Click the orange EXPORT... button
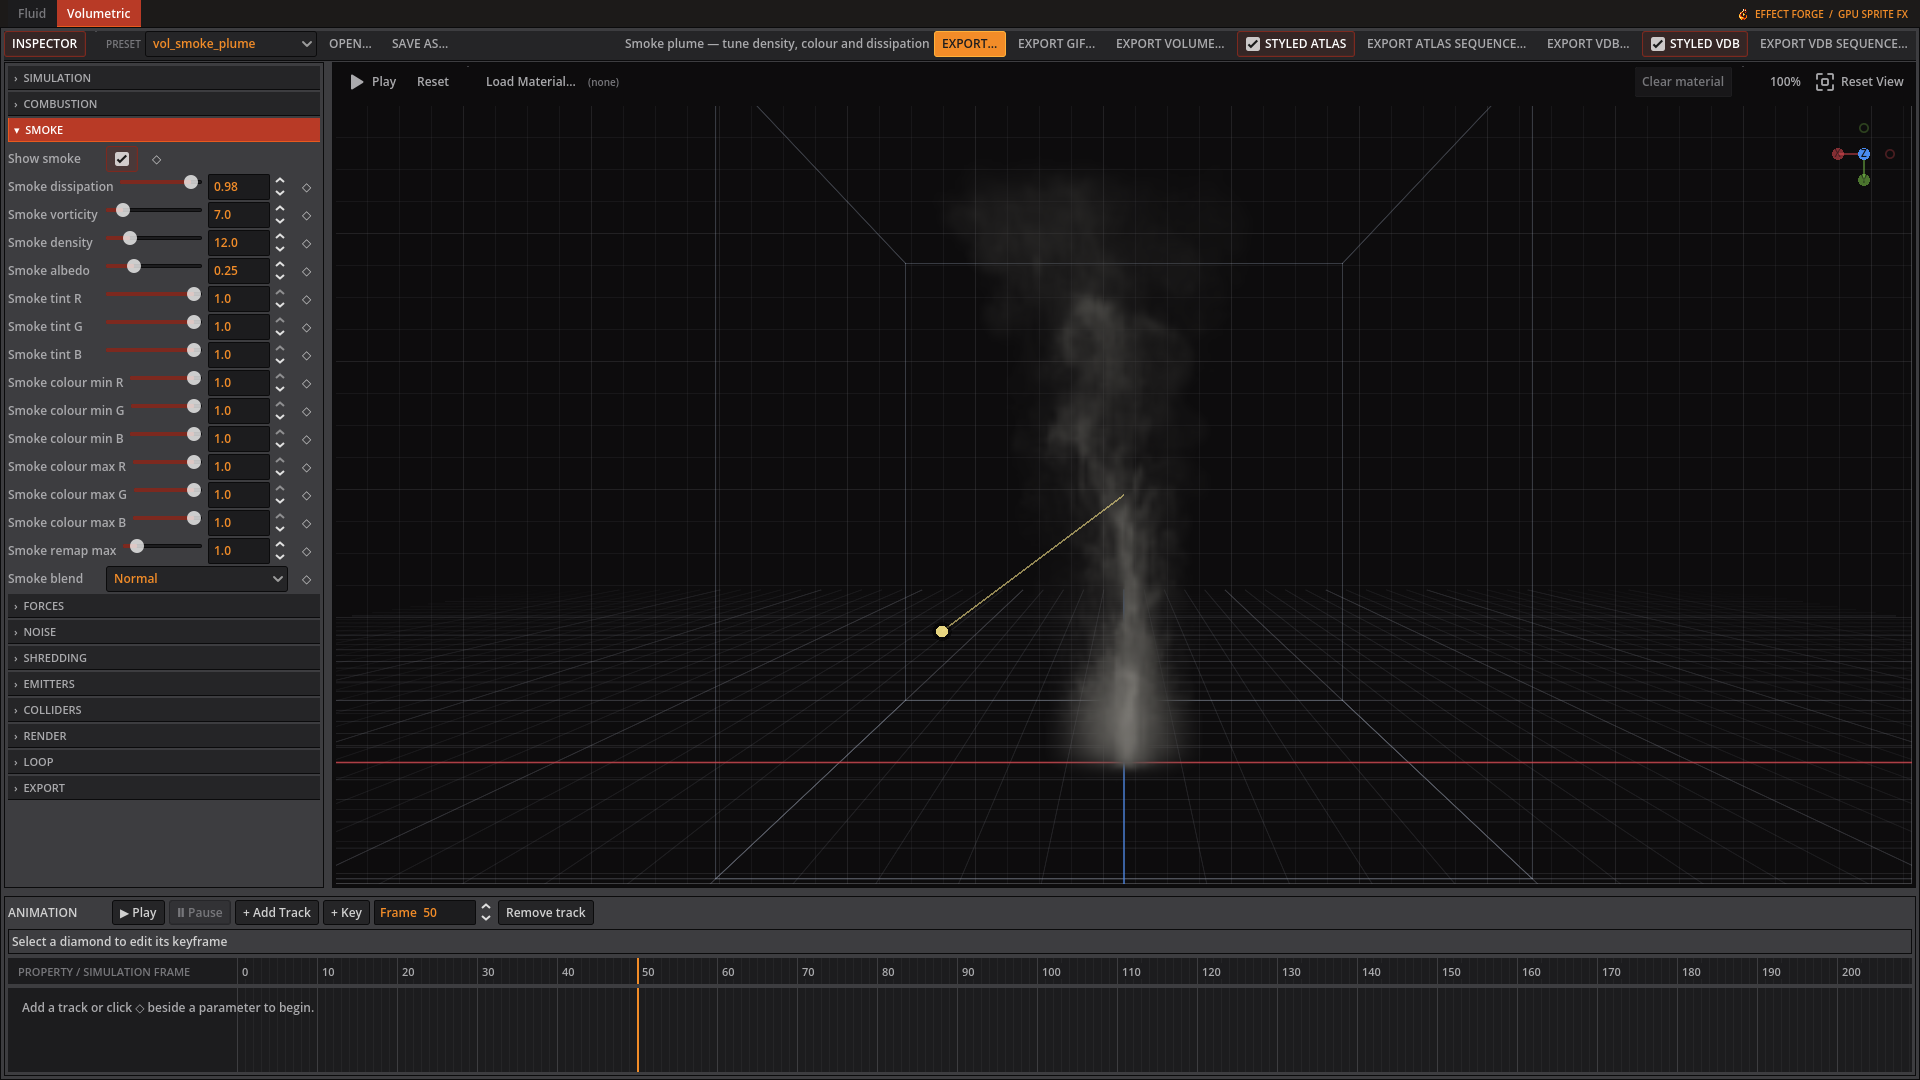 coord(970,44)
